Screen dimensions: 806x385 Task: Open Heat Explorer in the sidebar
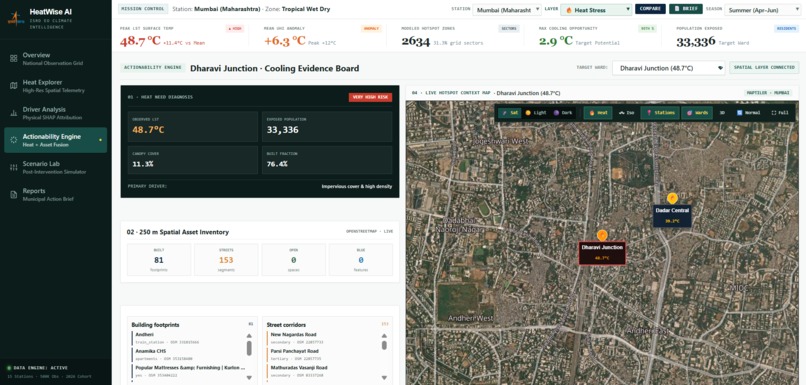click(x=56, y=86)
